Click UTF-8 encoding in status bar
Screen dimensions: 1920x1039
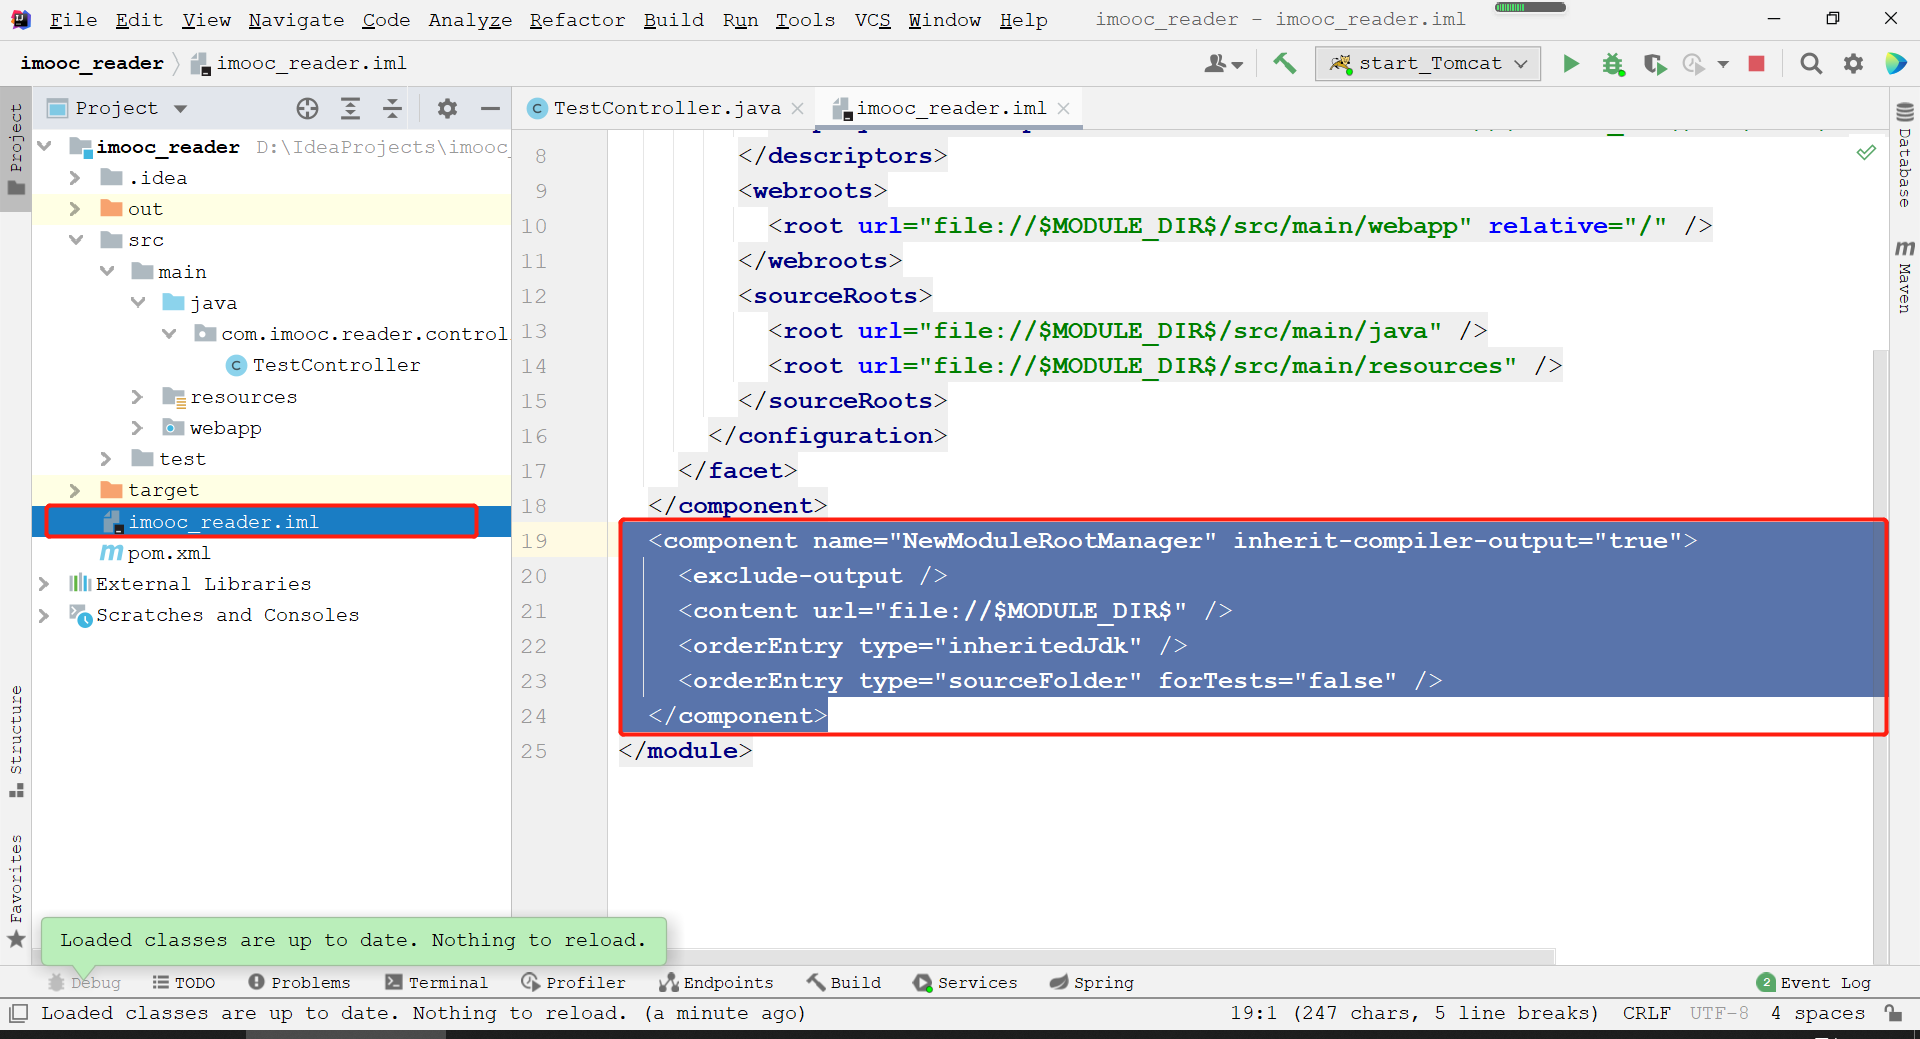1719,1013
